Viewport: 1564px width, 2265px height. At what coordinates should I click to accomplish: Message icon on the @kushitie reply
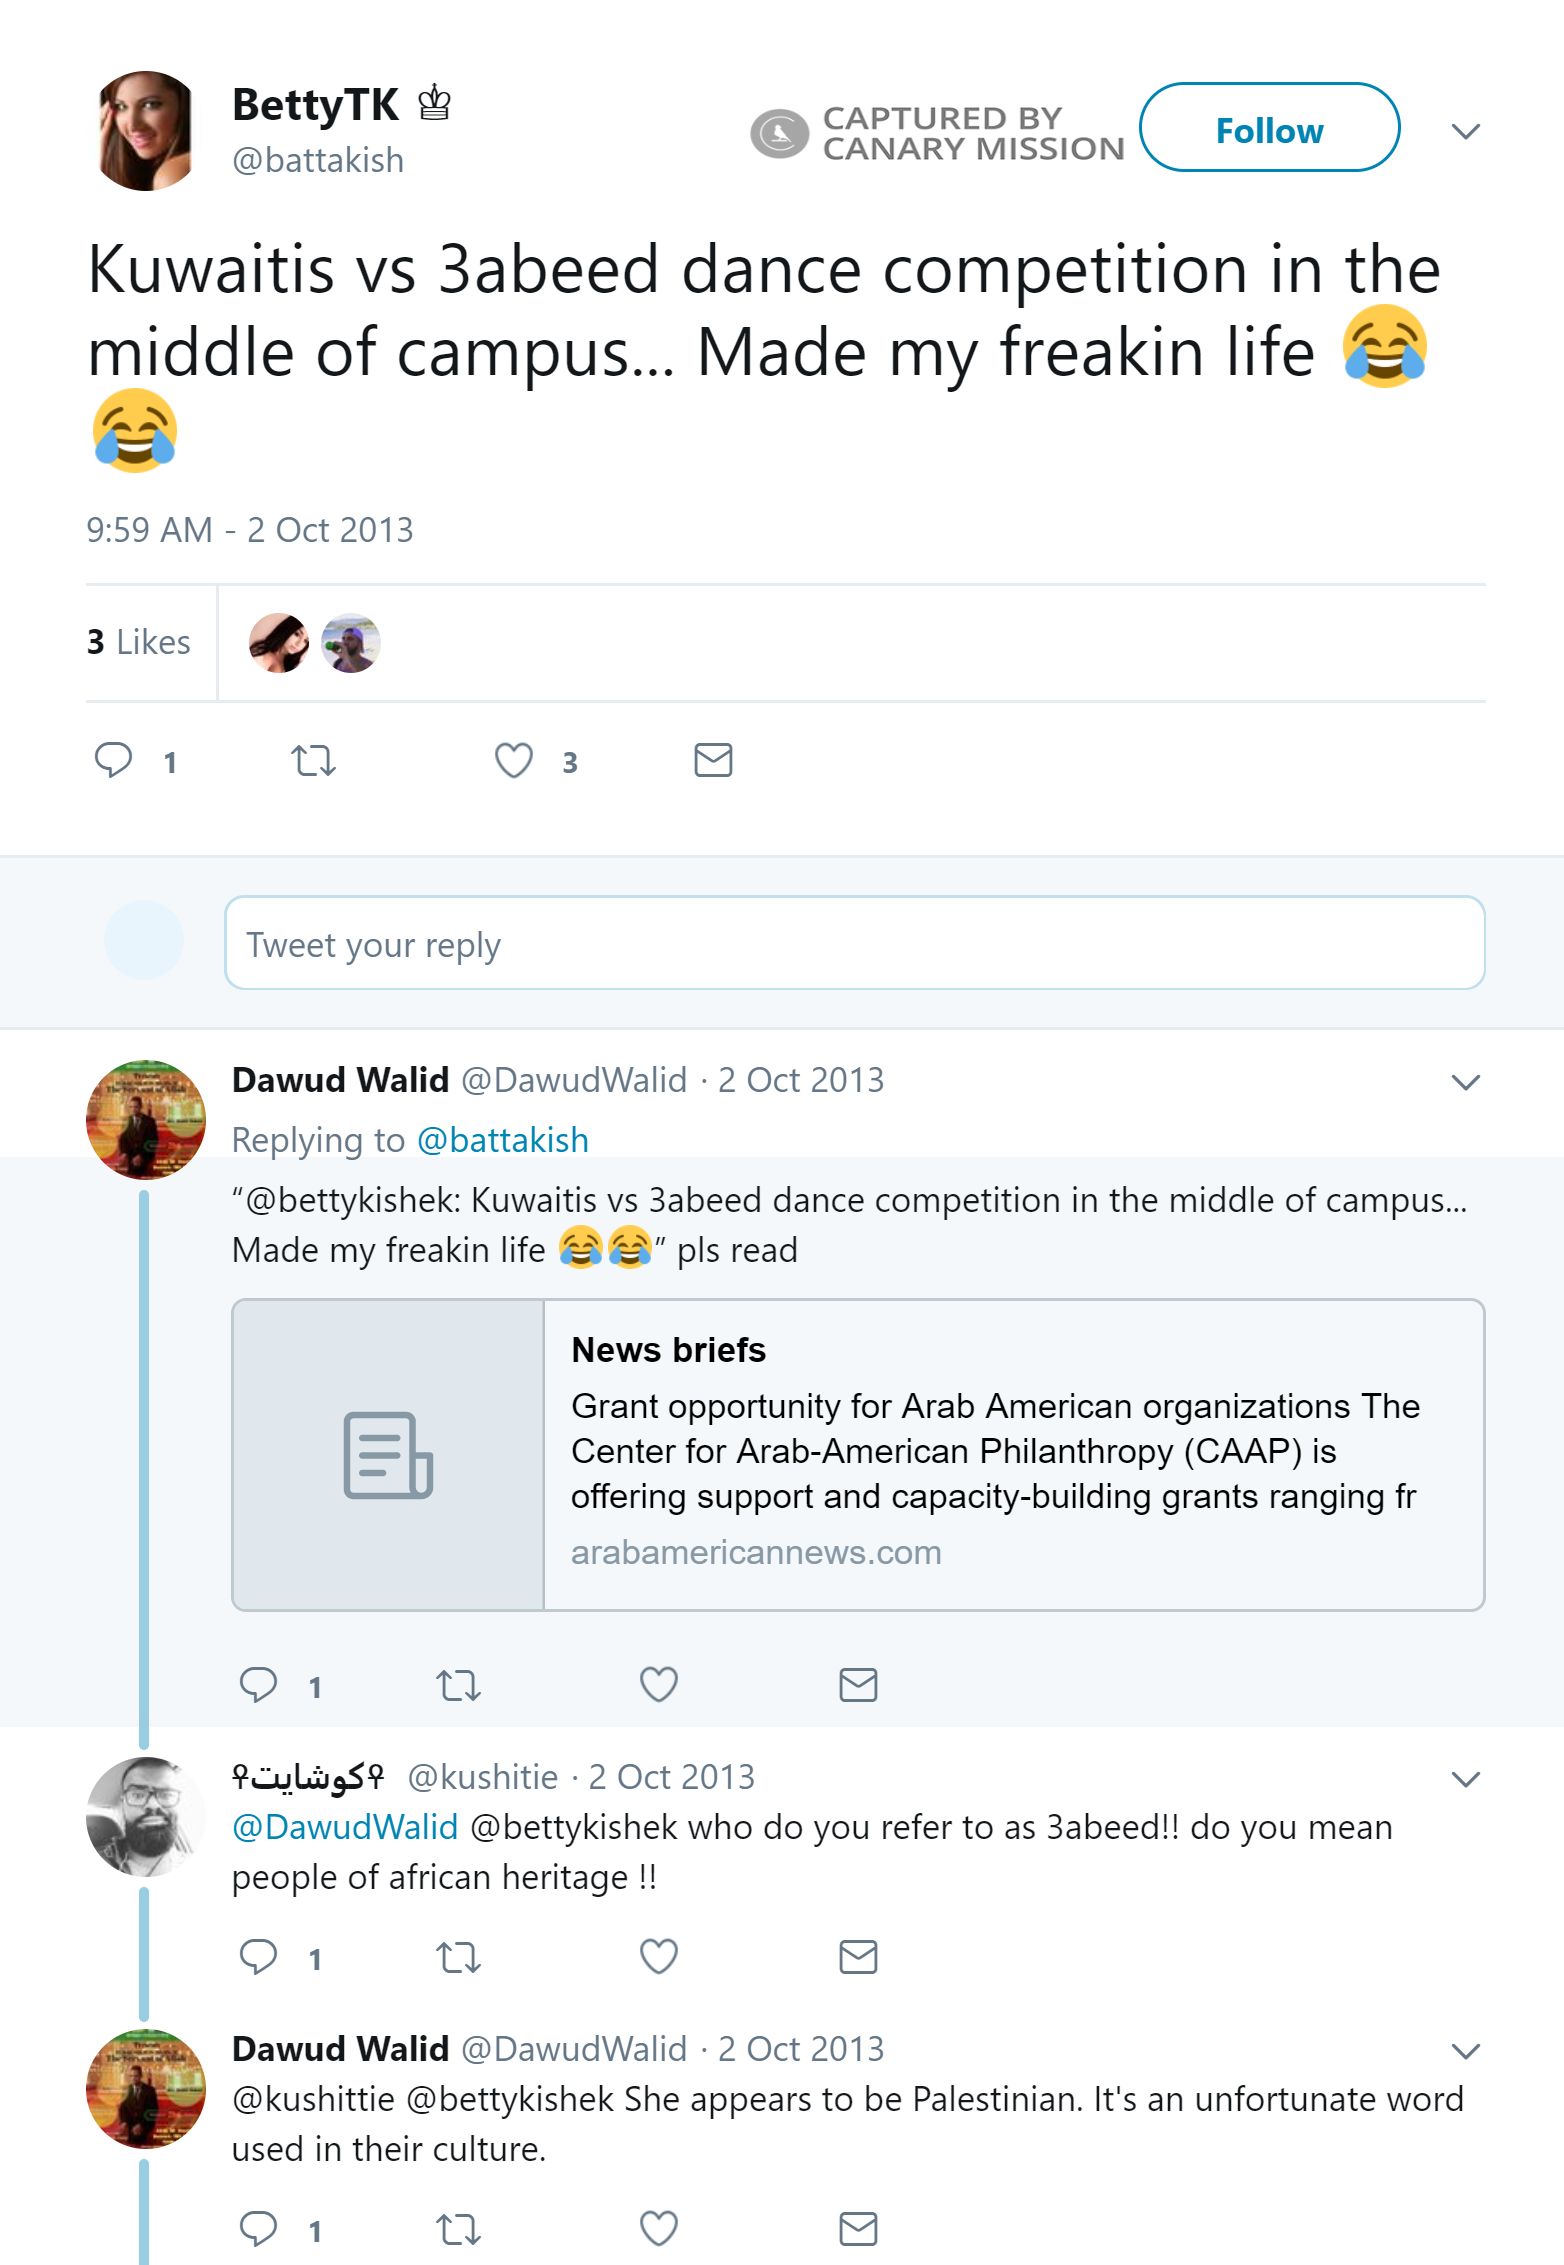tap(858, 1957)
